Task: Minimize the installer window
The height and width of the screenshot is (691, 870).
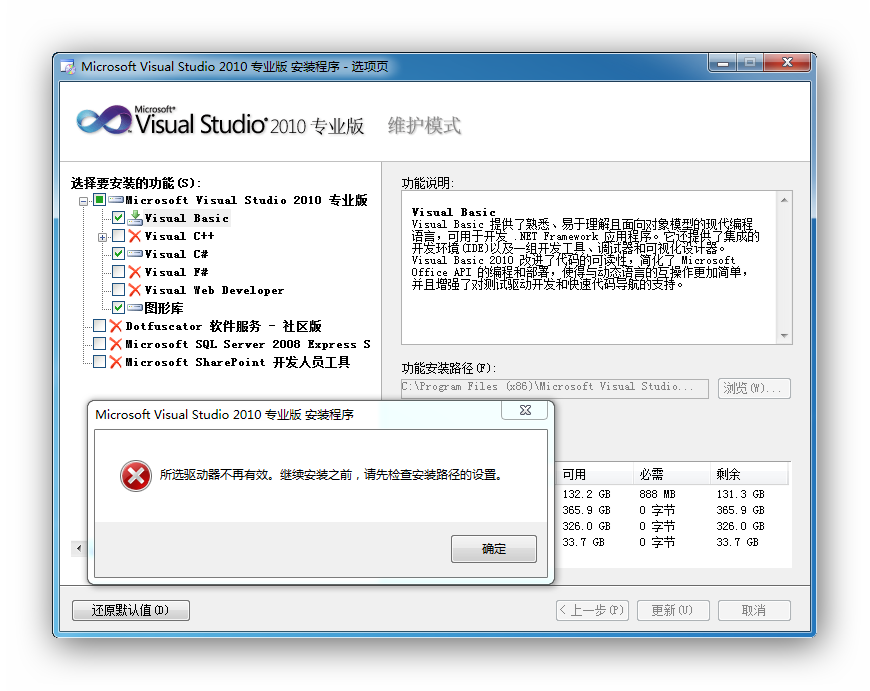Action: pyautogui.click(x=722, y=63)
